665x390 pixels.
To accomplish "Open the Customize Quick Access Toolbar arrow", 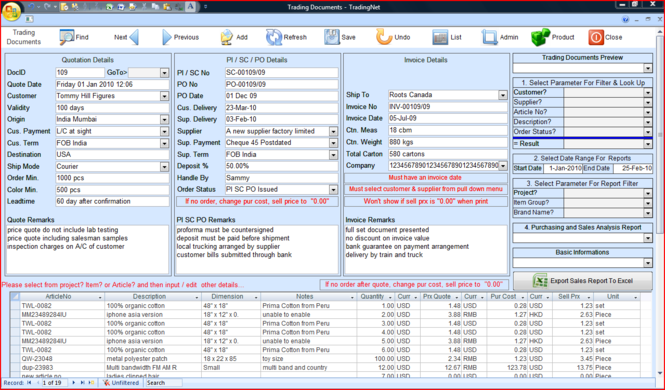I will click(x=205, y=6).
